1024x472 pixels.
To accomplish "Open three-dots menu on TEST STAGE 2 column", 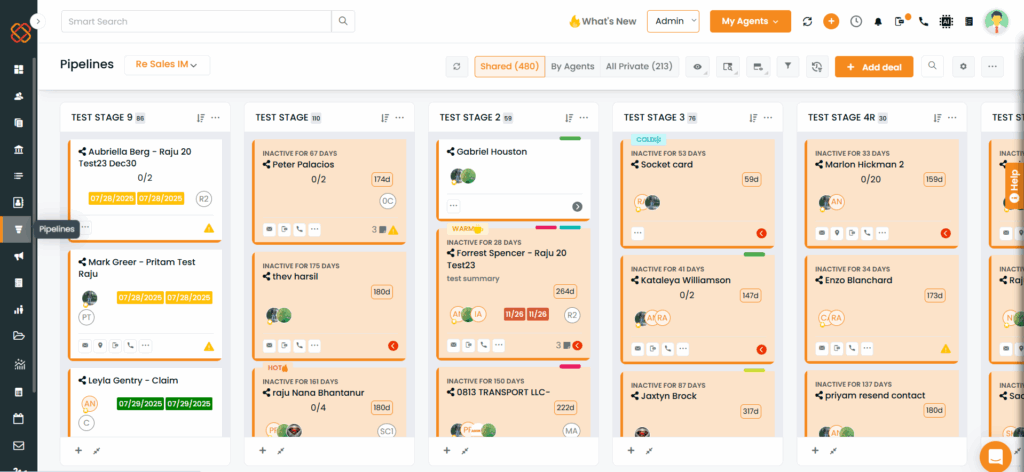I will point(584,118).
